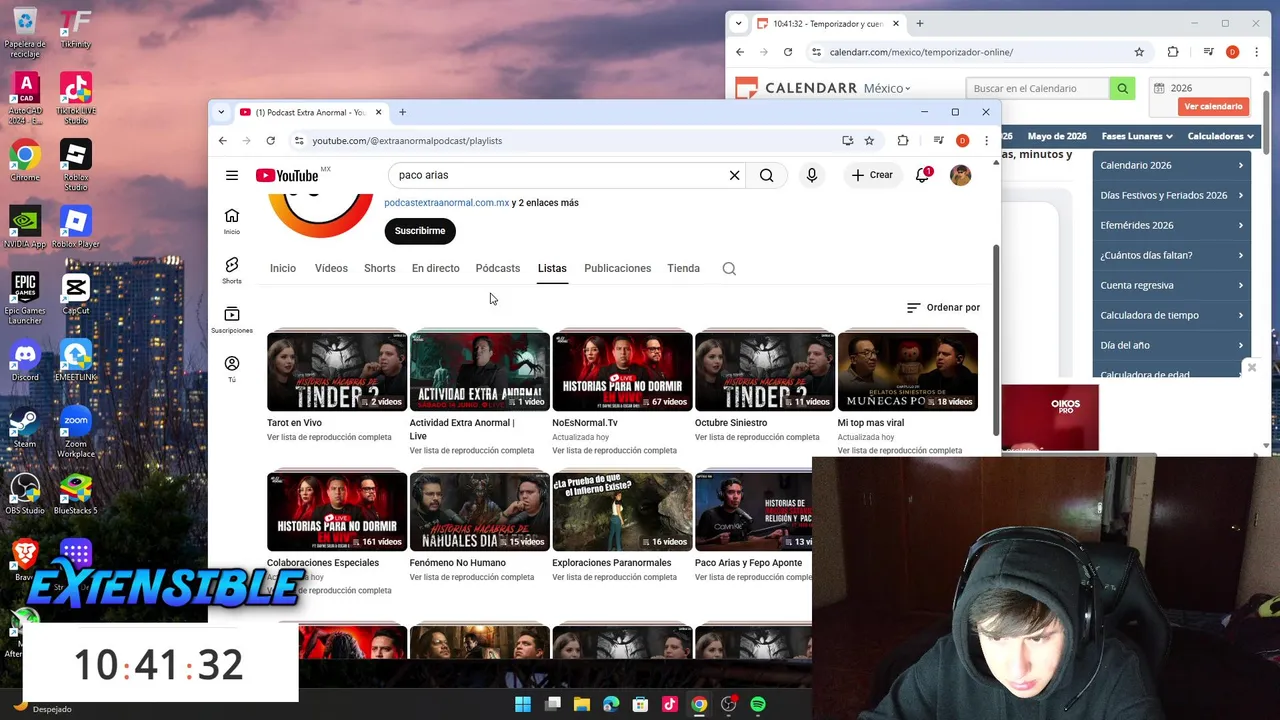Open the three-dot Chrome menu of YouTube window
This screenshot has height=720, width=1280.
[x=986, y=141]
